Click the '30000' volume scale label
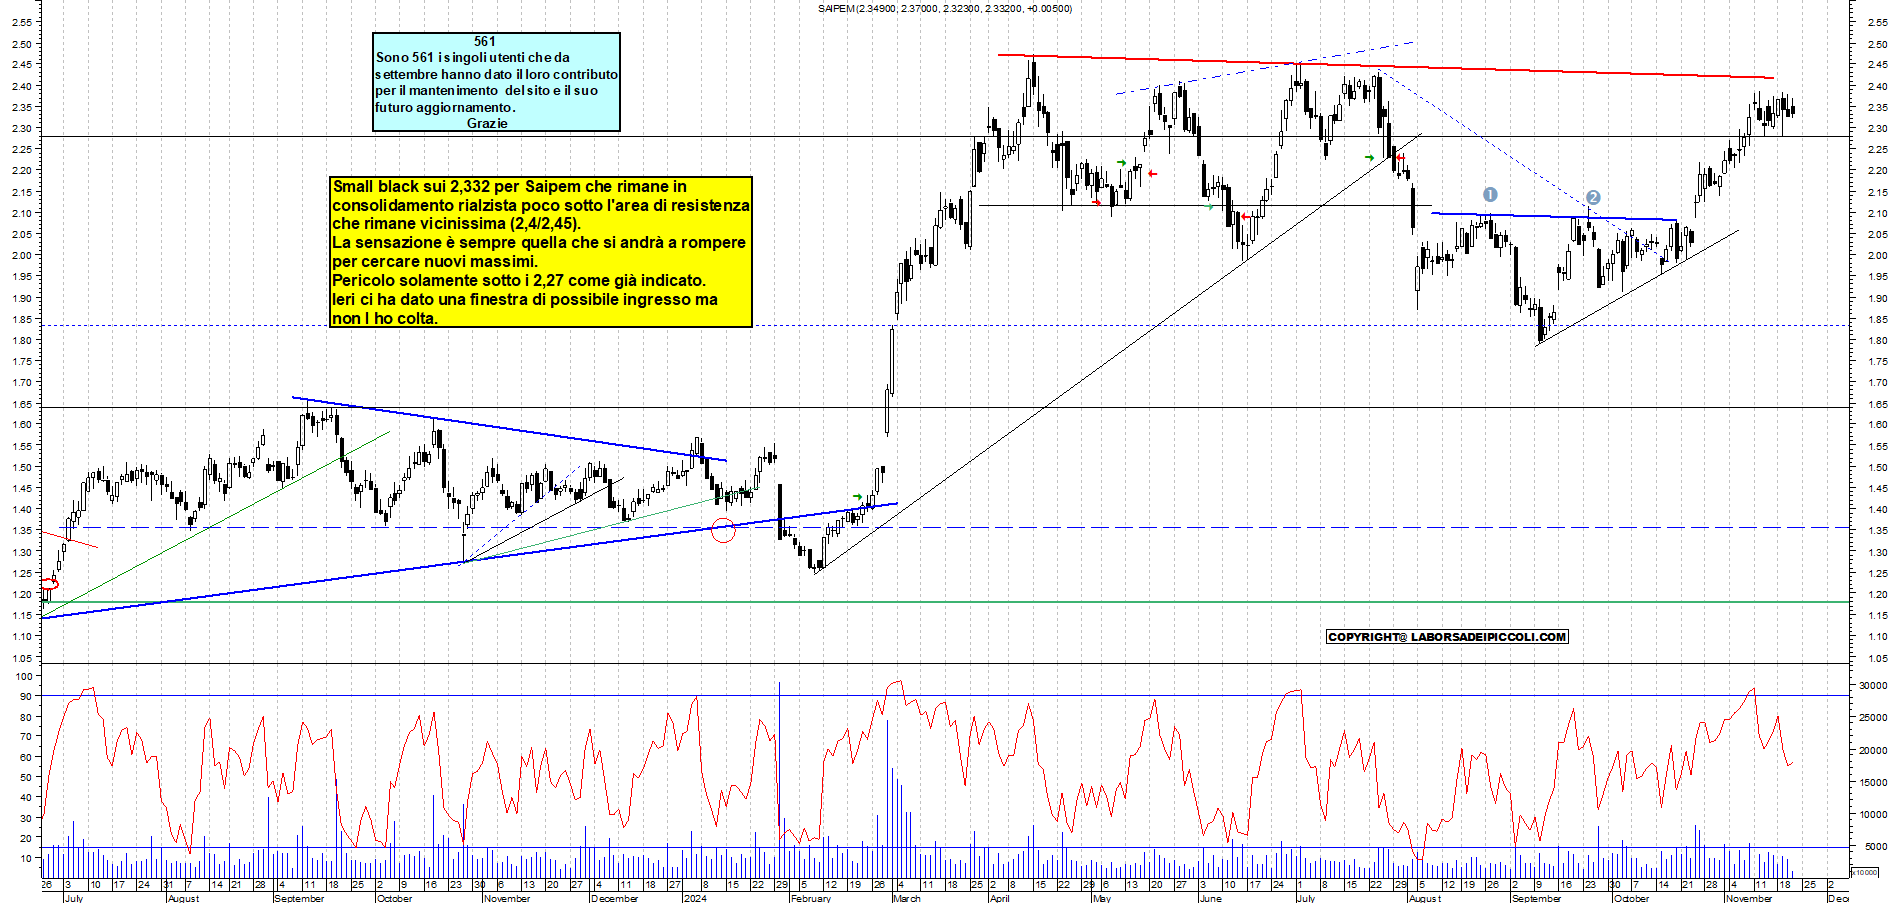Image resolution: width=1890 pixels, height=903 pixels. (1872, 686)
